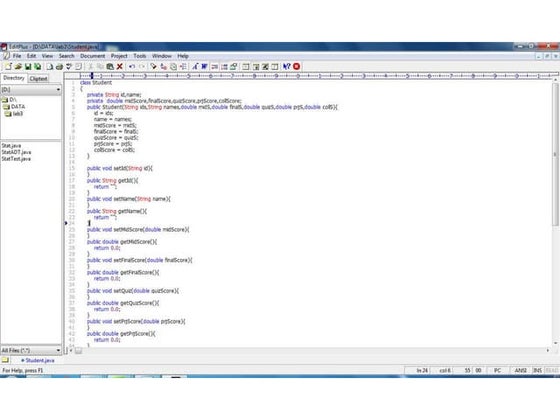The image size is (560, 420).
Task: Switch to the Cliptext tab
Action: coord(38,79)
